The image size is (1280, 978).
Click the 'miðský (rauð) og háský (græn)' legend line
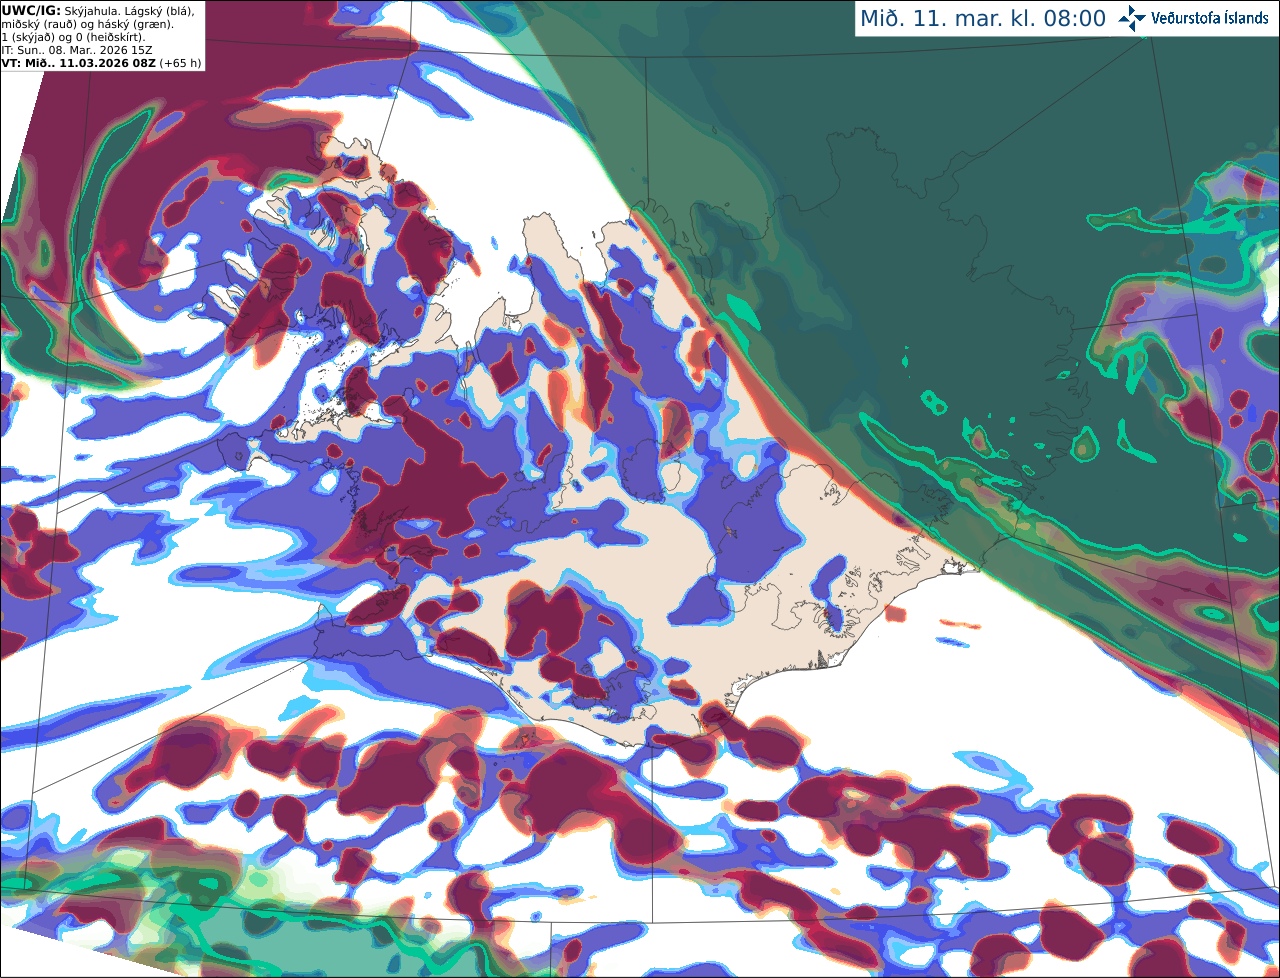click(x=87, y=23)
